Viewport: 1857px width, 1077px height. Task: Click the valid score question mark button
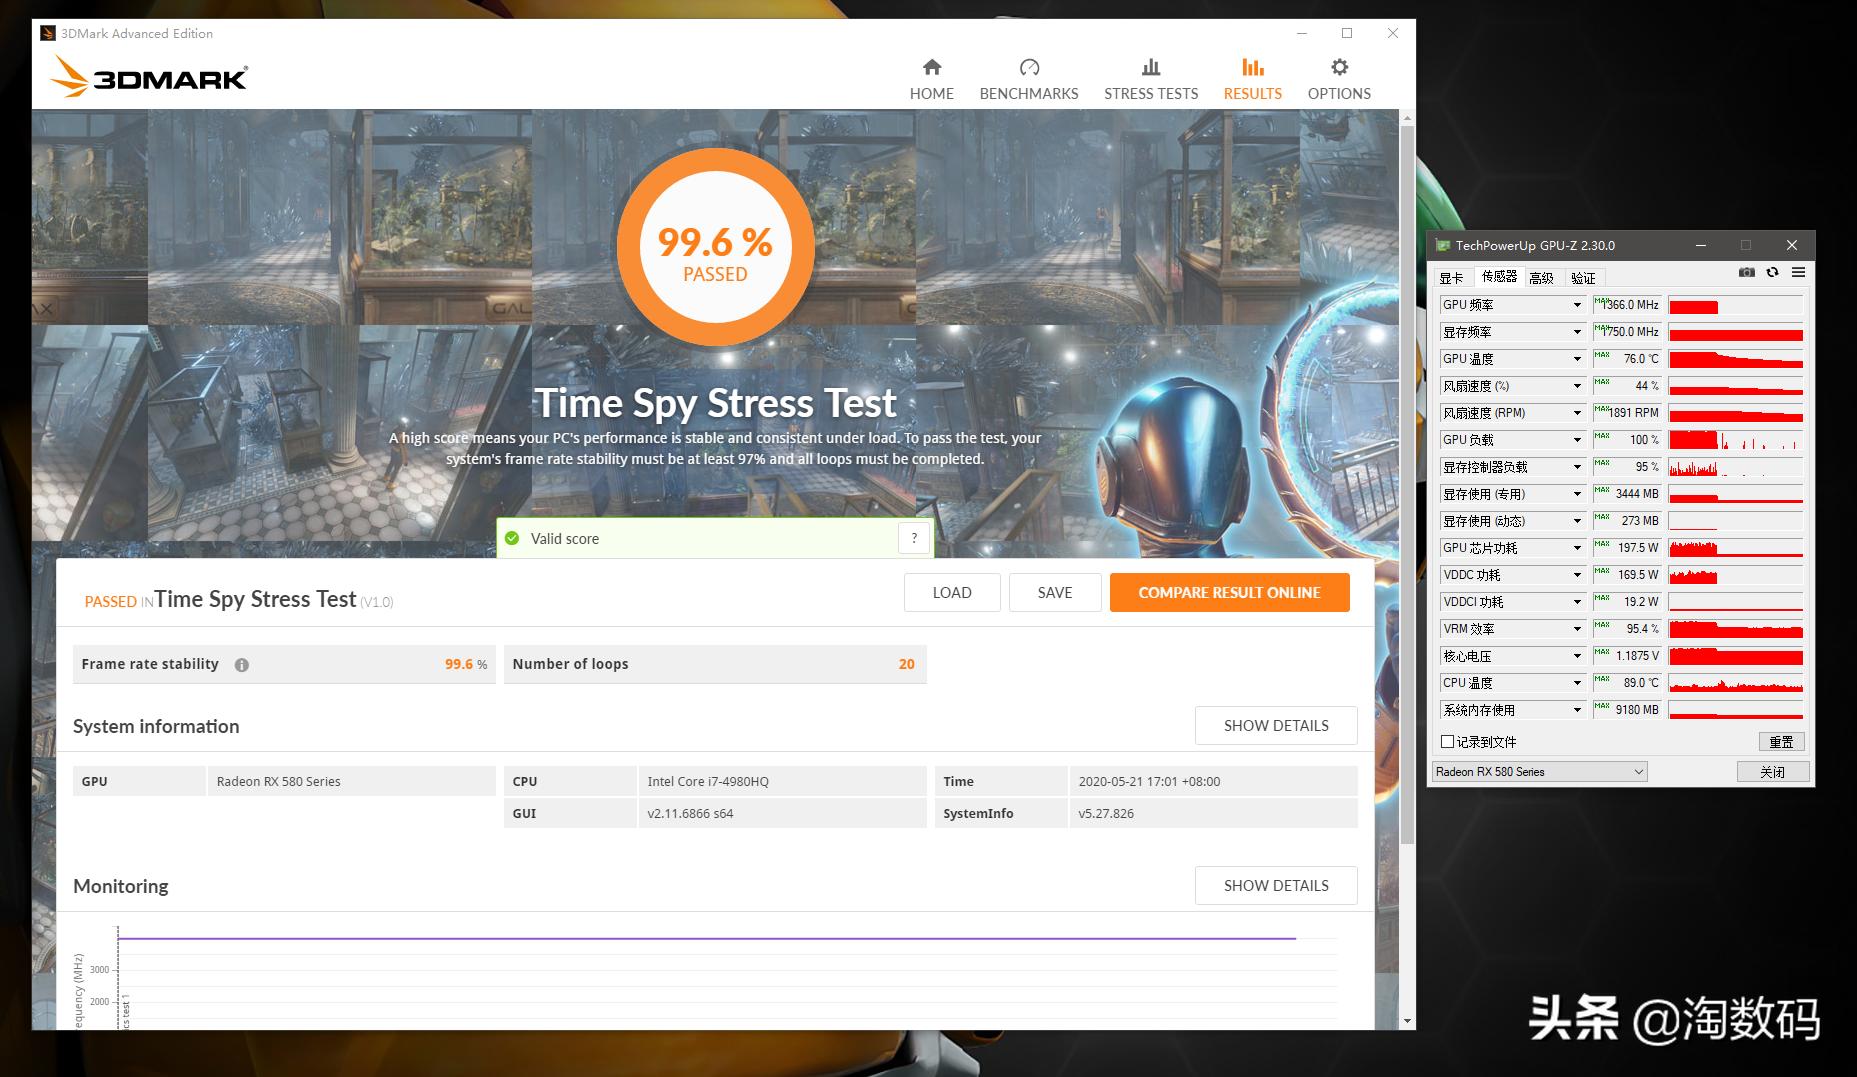(x=913, y=538)
